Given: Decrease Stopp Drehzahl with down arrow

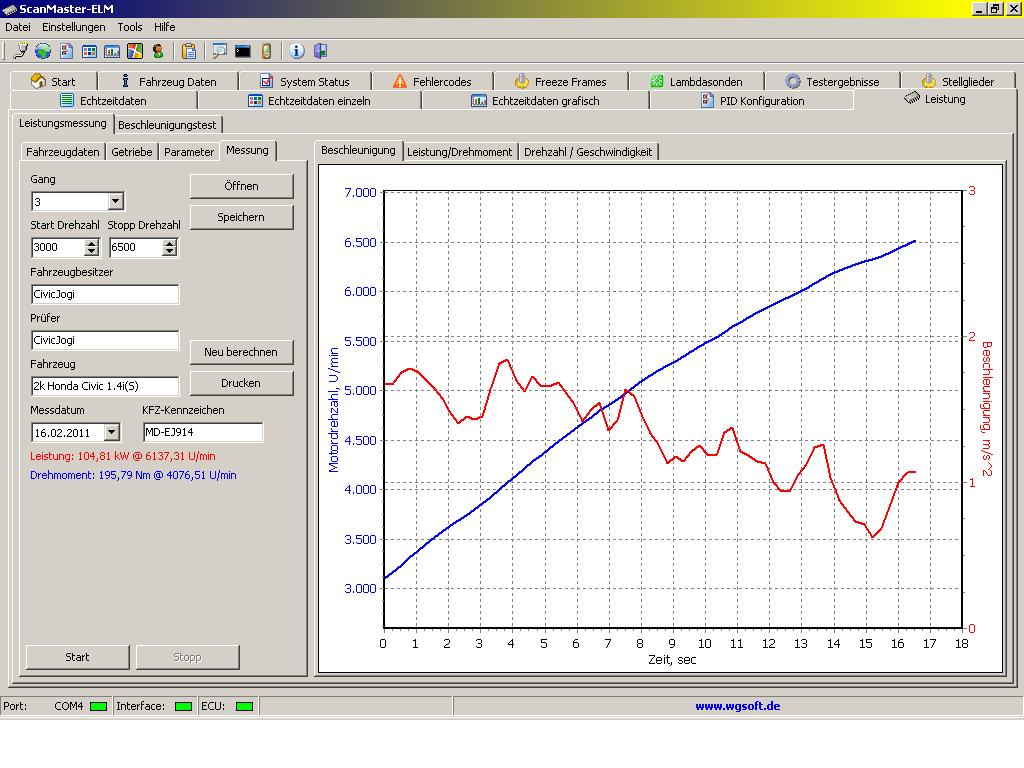Looking at the screenshot, I should click(170, 252).
